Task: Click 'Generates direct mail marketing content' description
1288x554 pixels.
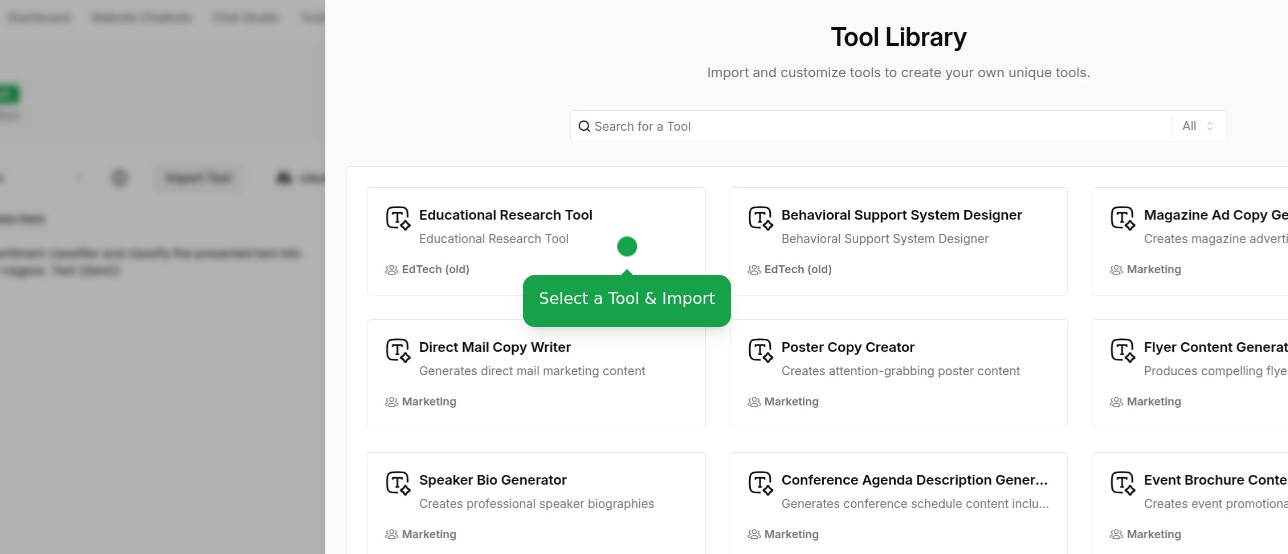Action: pos(532,371)
